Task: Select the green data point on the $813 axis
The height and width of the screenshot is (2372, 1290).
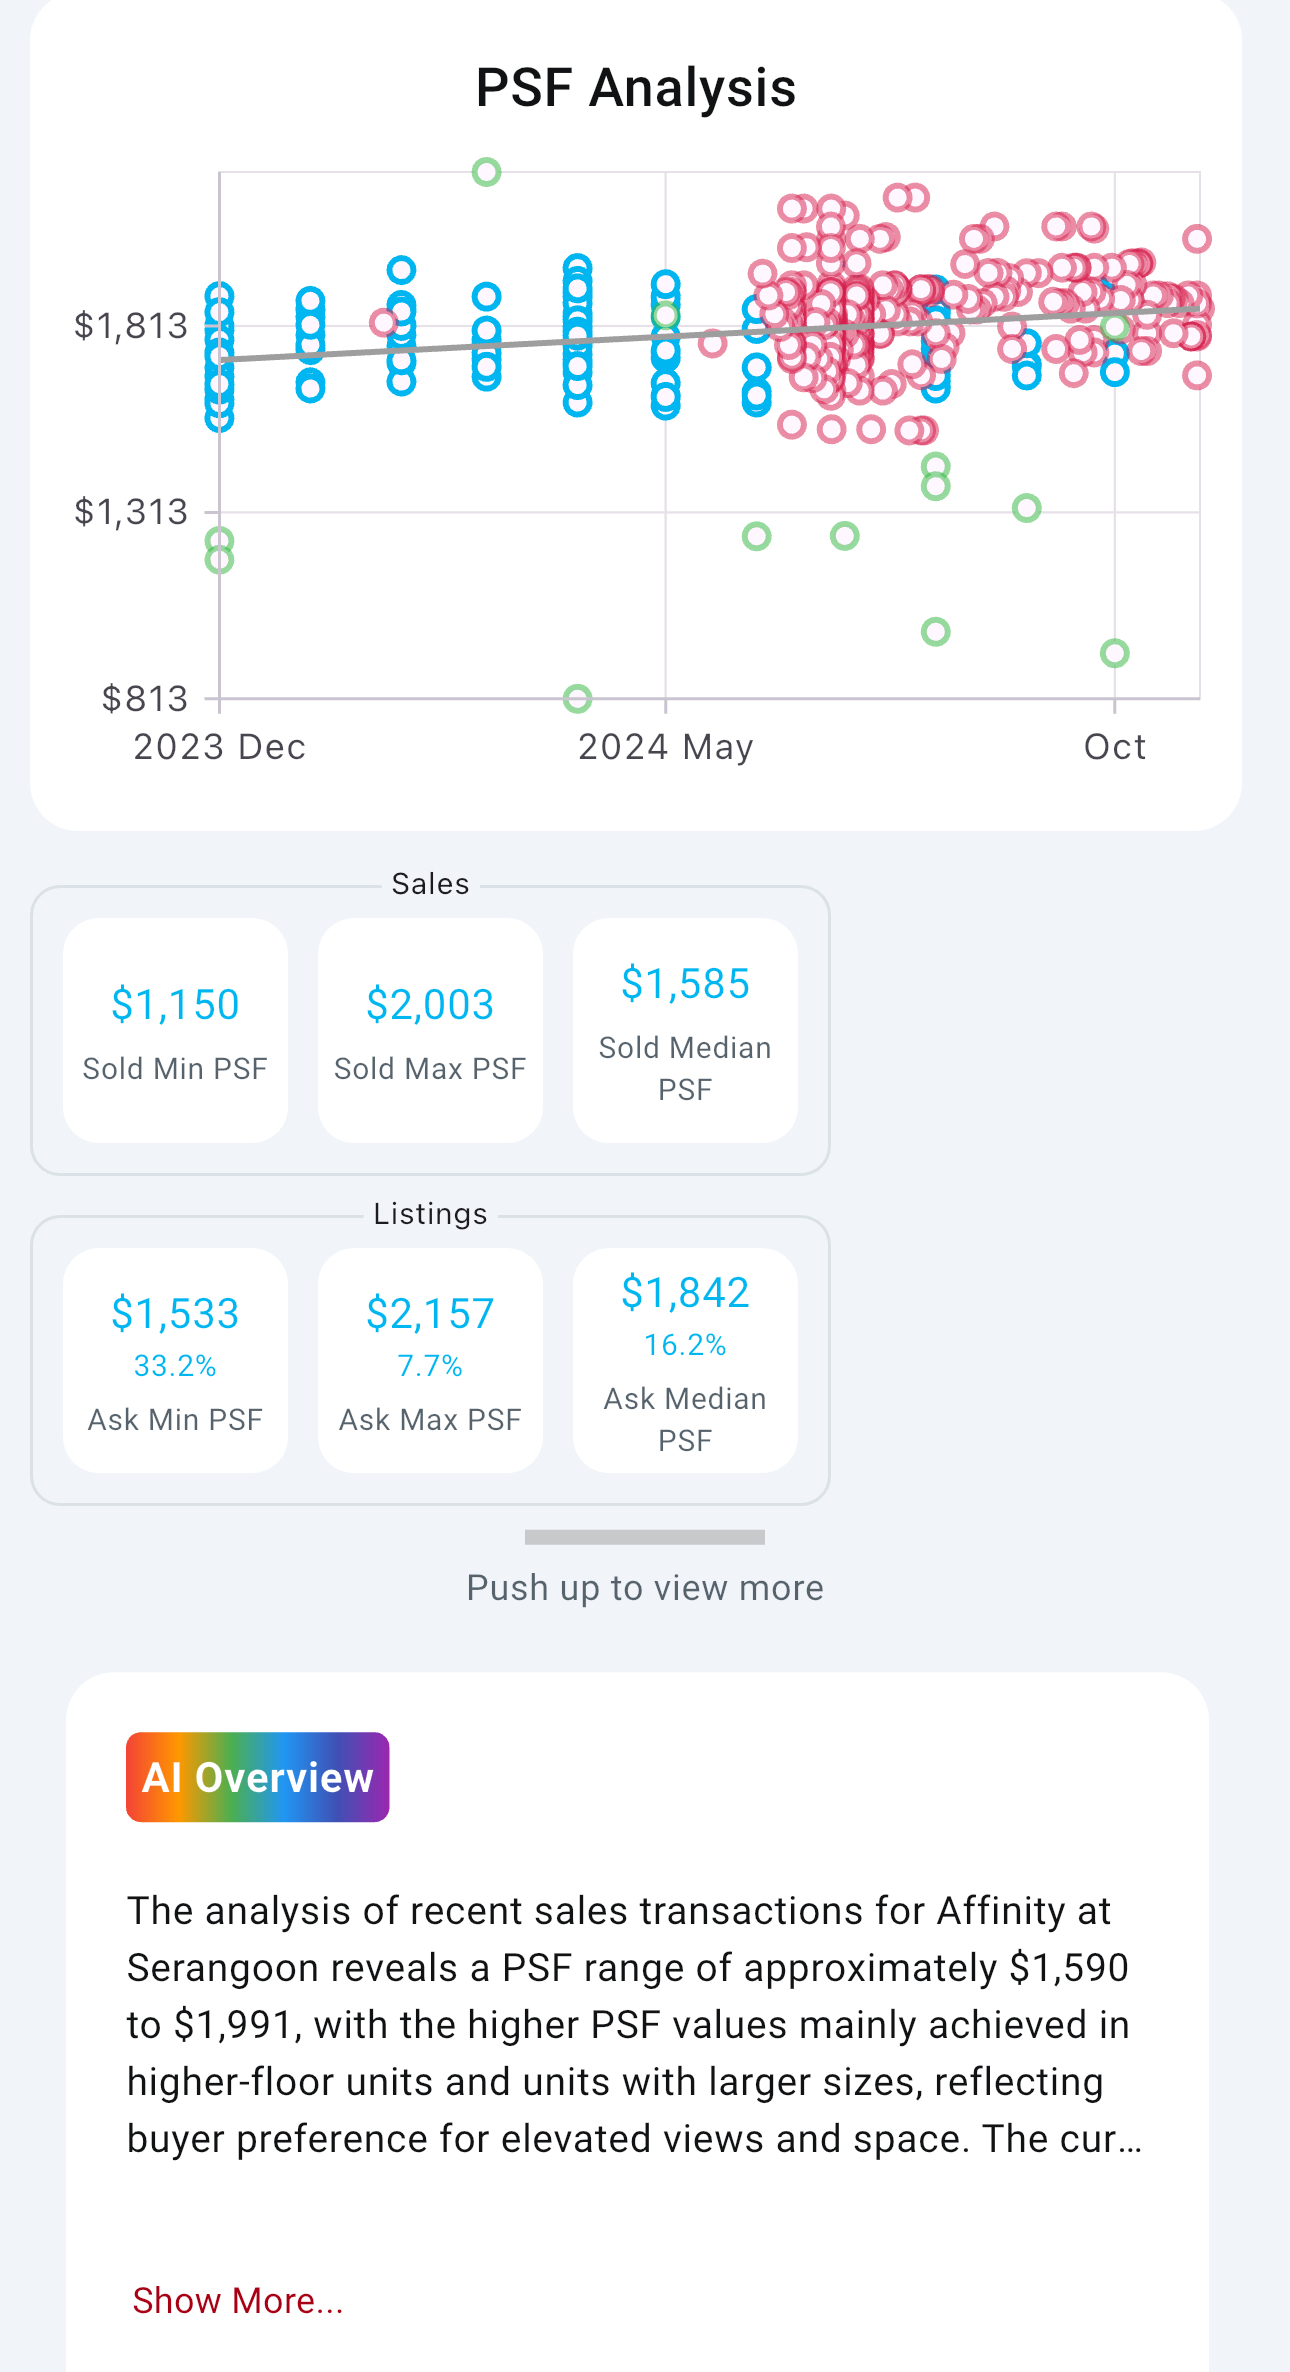Action: tap(577, 698)
